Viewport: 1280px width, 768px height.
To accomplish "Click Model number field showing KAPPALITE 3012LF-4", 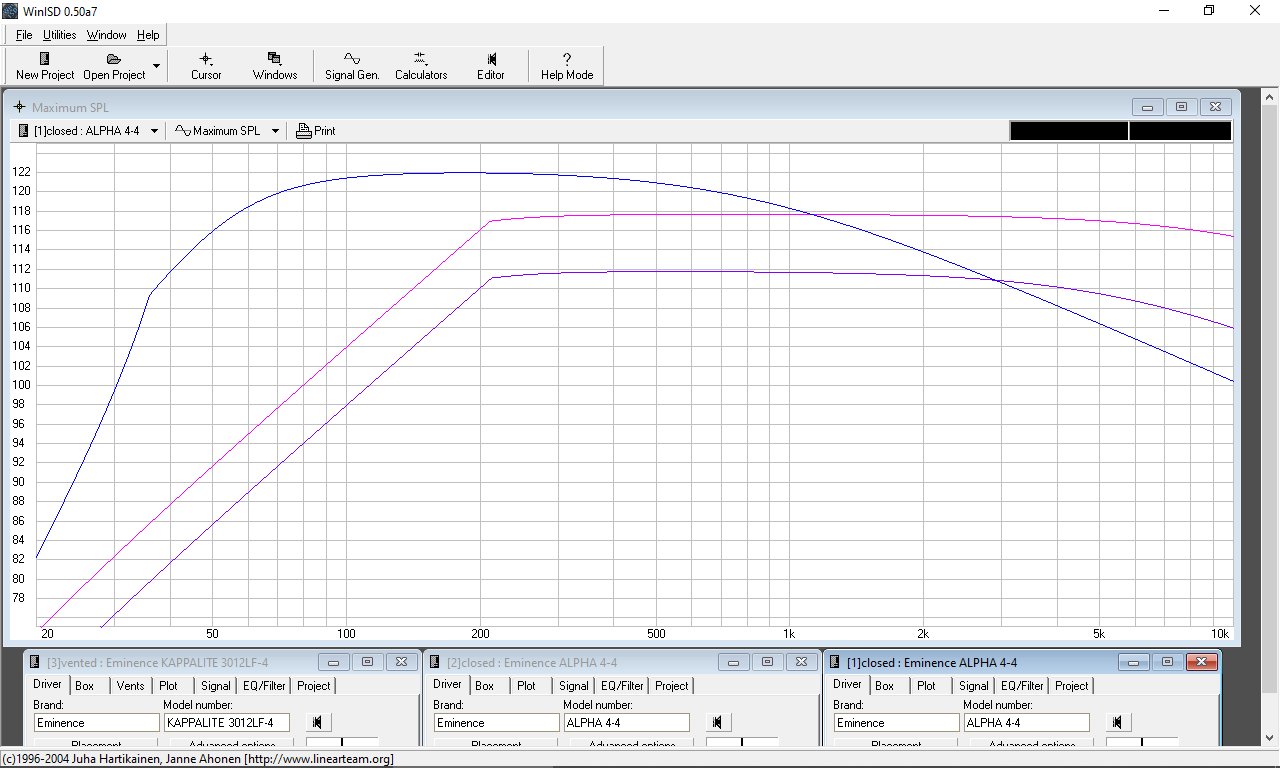I will 227,722.
